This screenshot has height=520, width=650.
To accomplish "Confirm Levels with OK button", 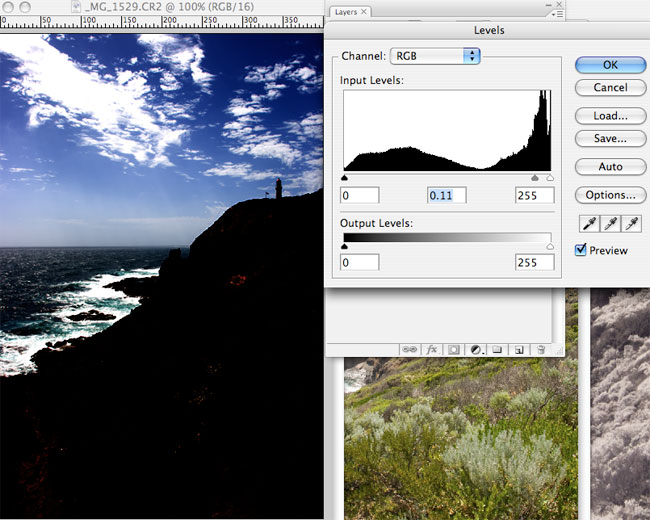I will [x=610, y=65].
